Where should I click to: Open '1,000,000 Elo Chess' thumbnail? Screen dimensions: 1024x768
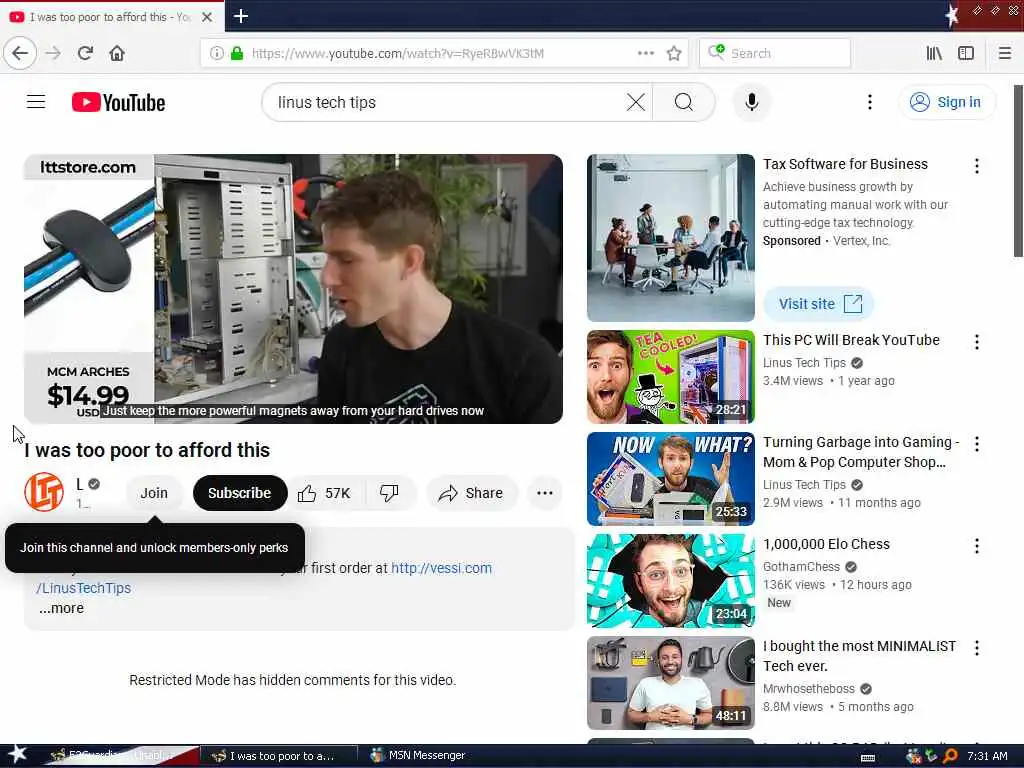(x=671, y=581)
